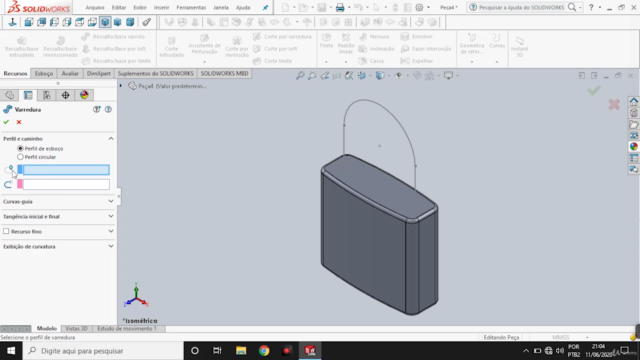Click the taskbar search box
The image size is (640, 360).
tap(103, 351)
